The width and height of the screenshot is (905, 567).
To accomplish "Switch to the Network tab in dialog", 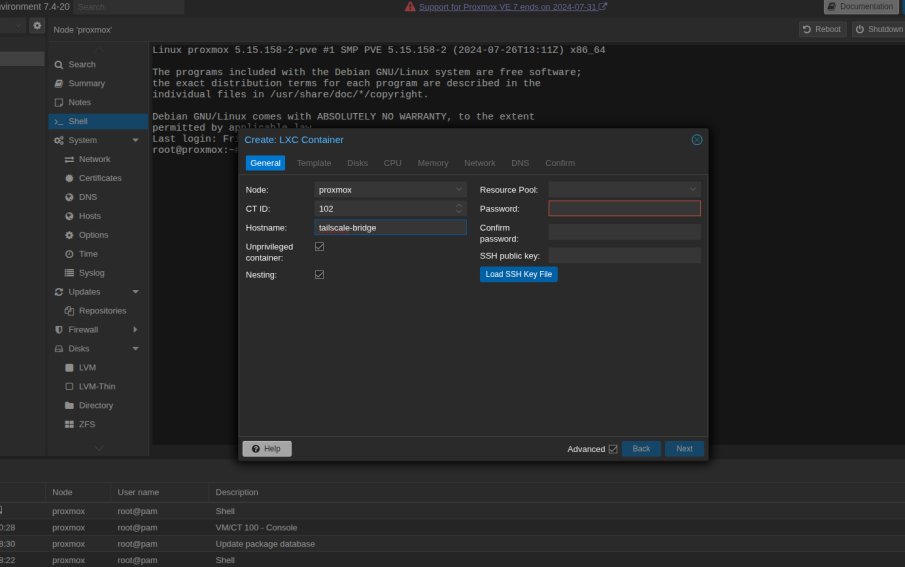I will tap(480, 163).
